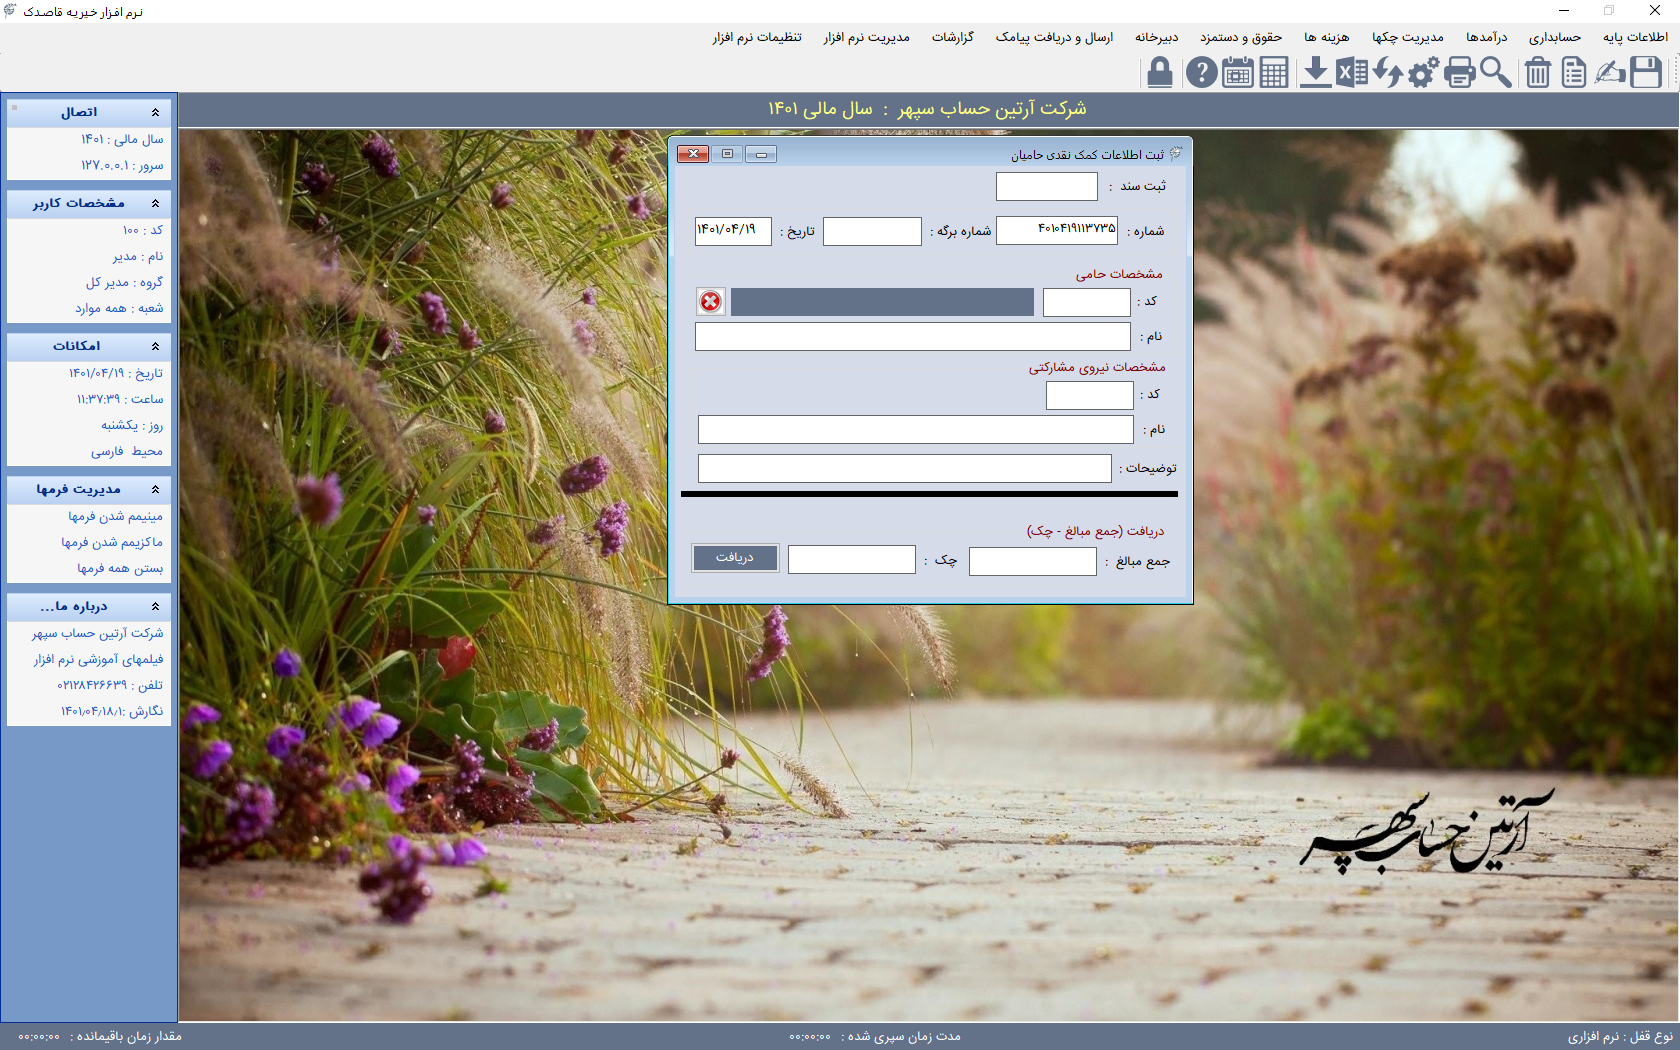
Task: Open the حسابداری menu
Action: tap(1554, 37)
